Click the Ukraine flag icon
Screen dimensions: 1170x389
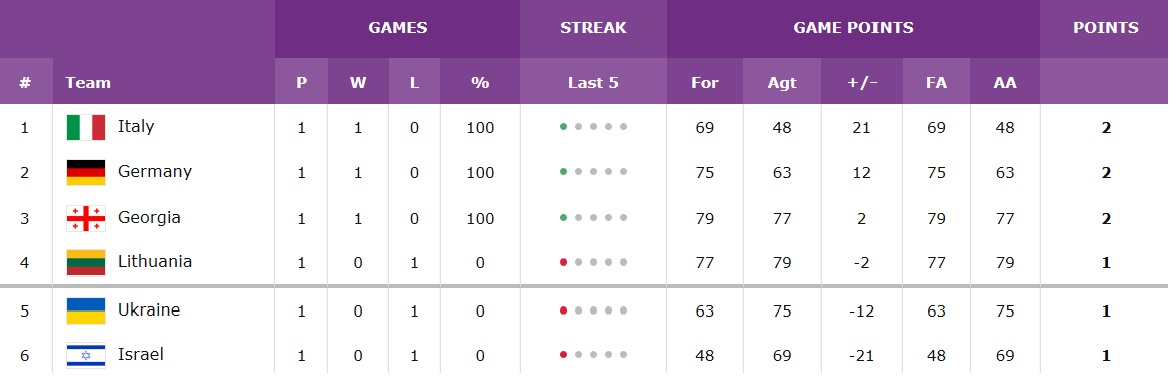point(86,311)
